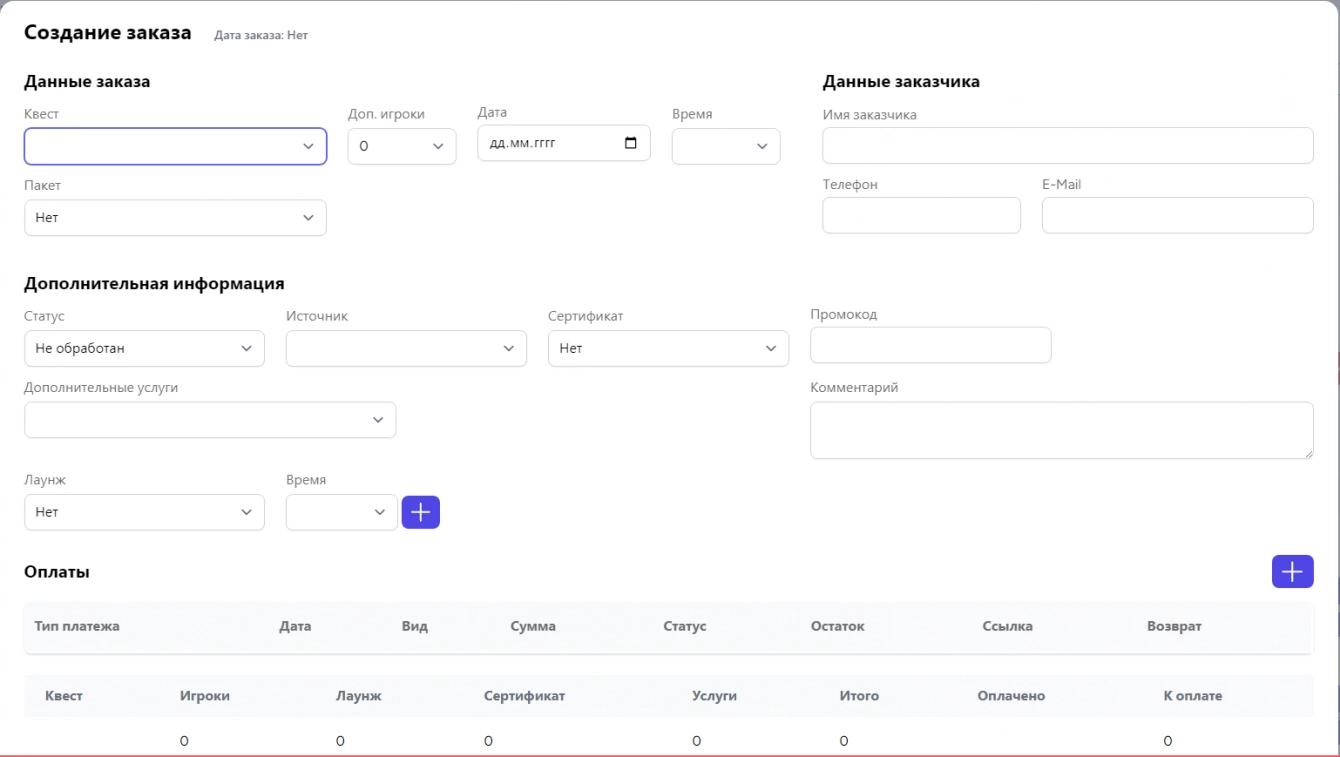The image size is (1340, 757).
Task: Click the Тип платежа column header
Action: click(x=77, y=626)
